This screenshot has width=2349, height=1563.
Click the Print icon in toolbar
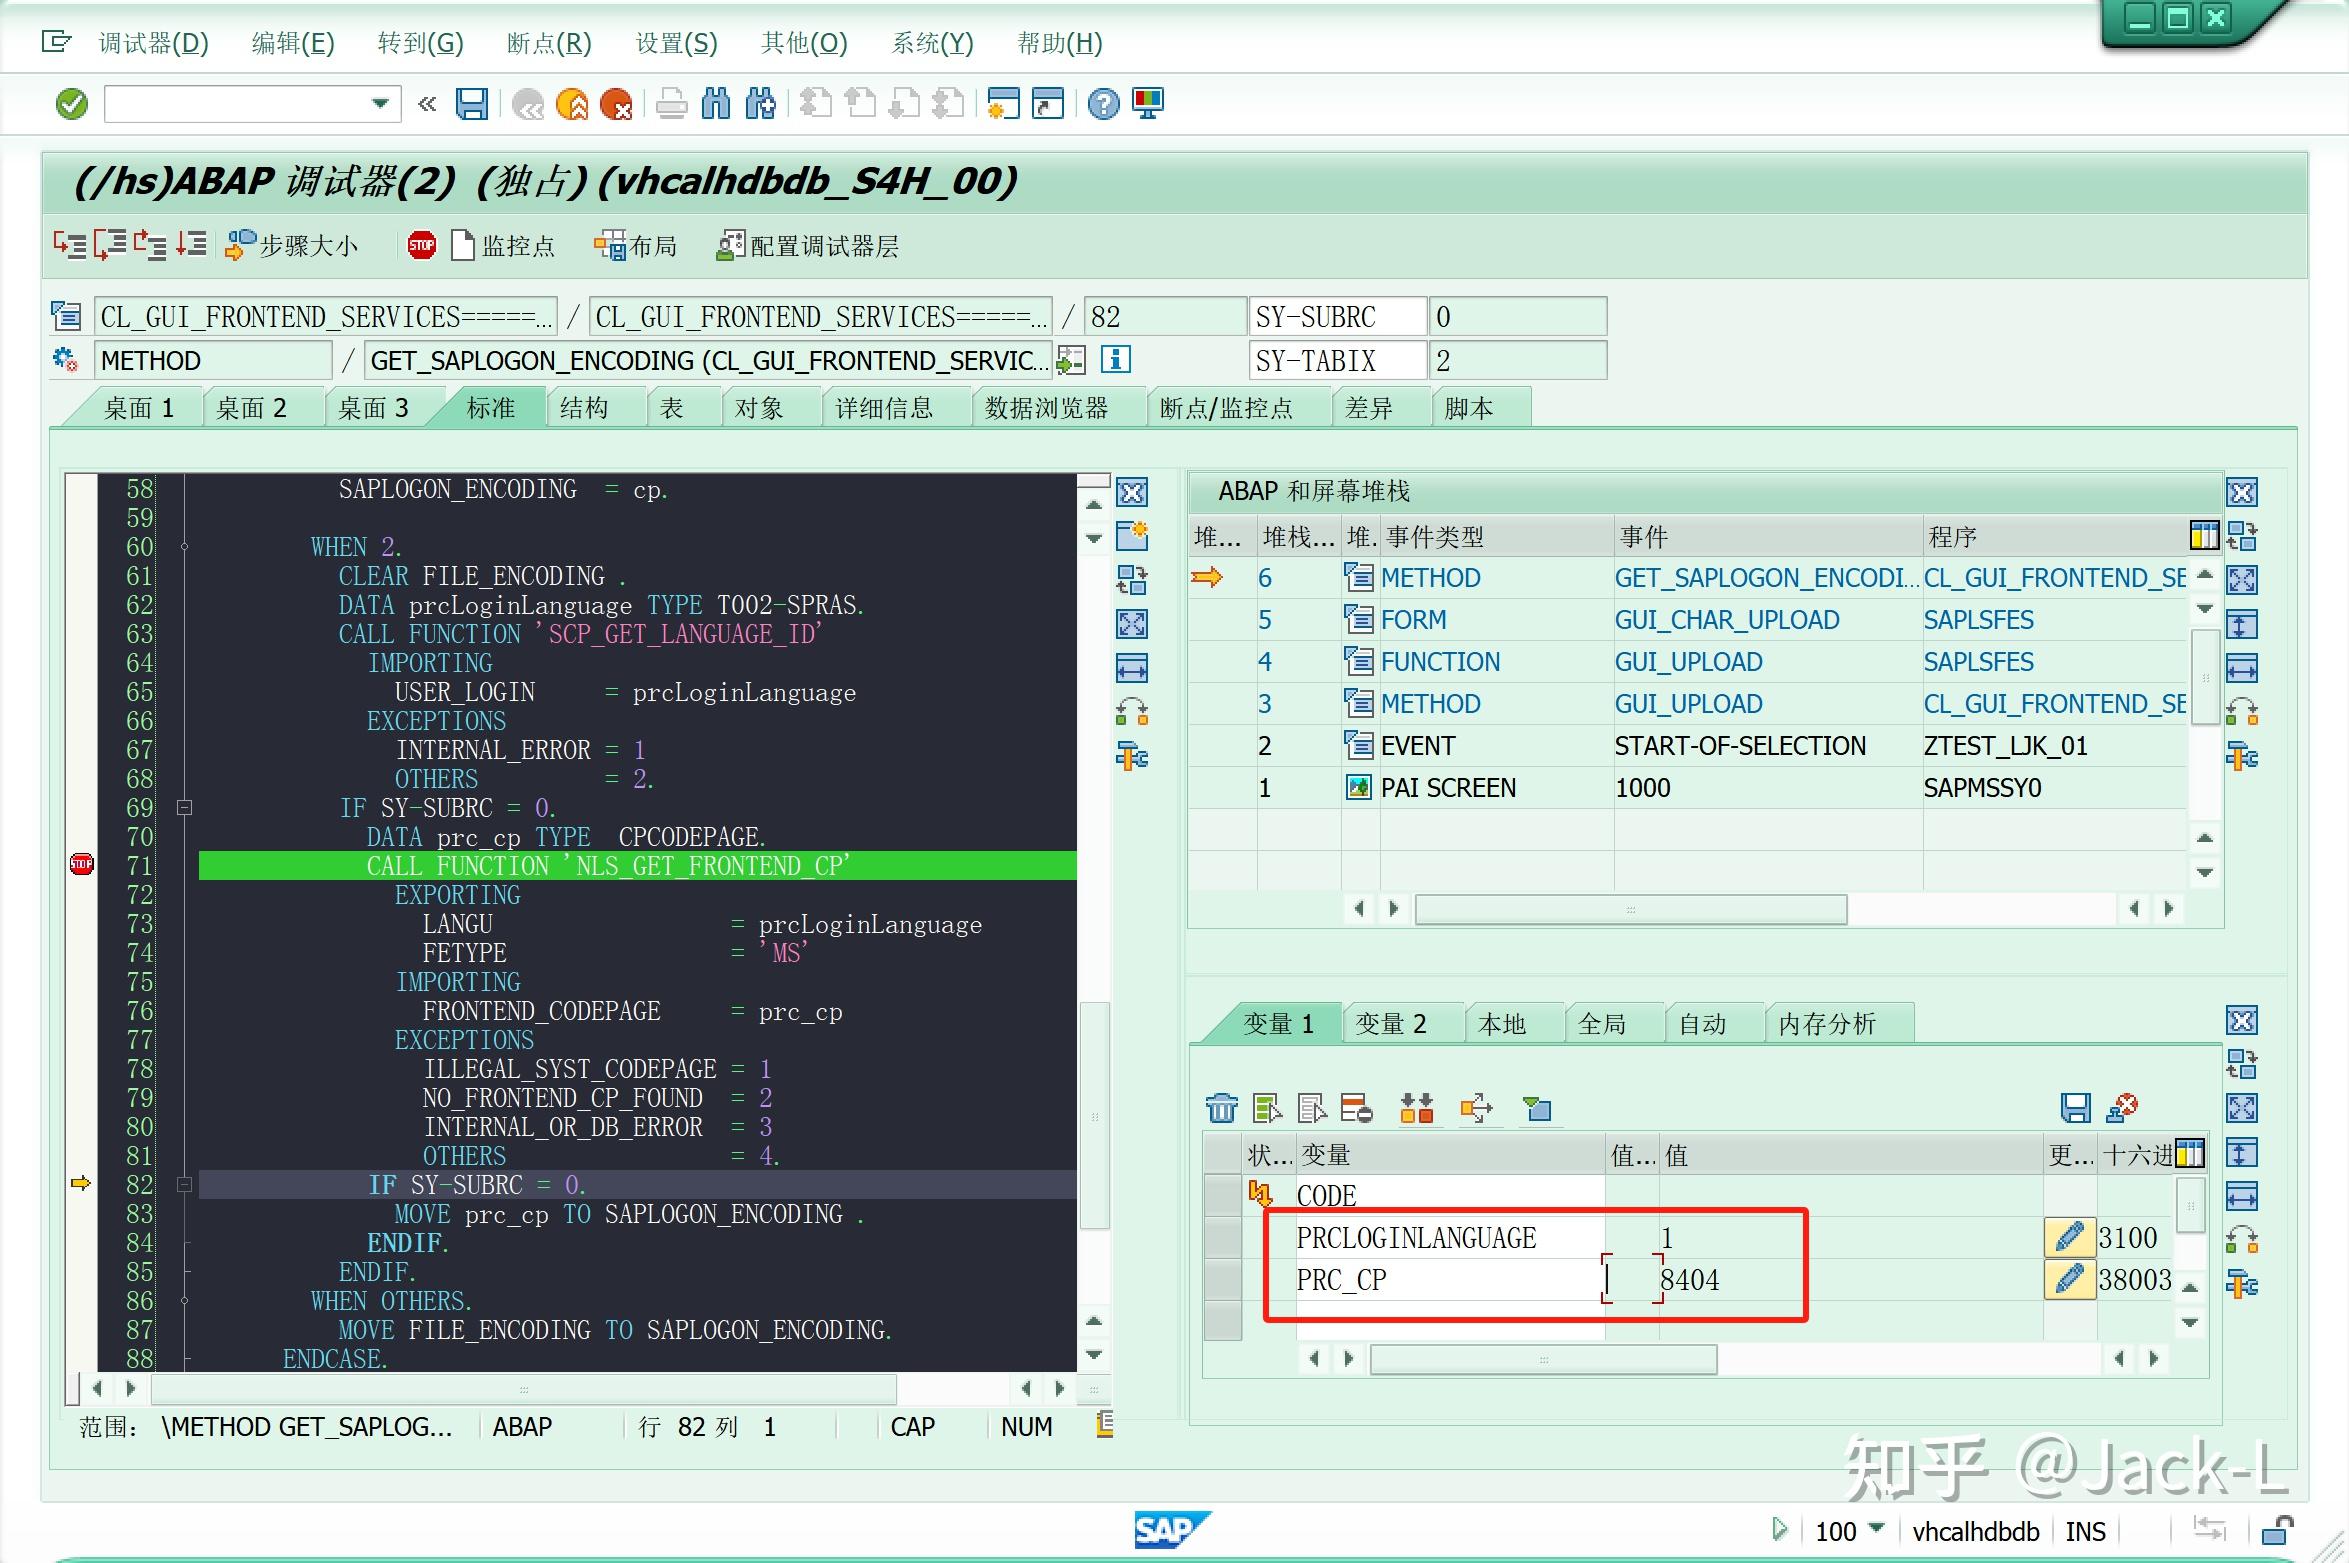[x=672, y=104]
